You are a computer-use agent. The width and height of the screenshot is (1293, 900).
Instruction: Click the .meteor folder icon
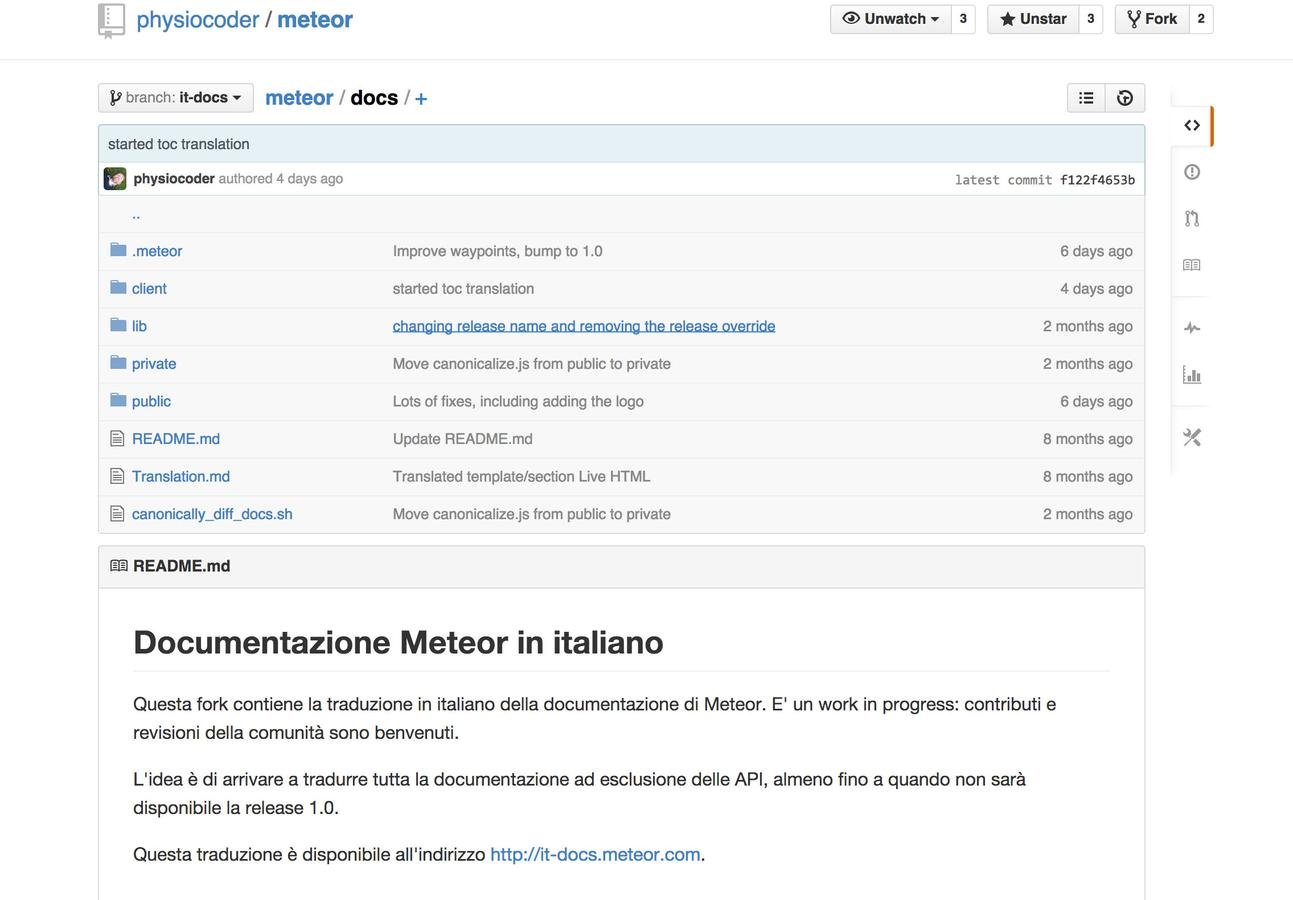(118, 250)
